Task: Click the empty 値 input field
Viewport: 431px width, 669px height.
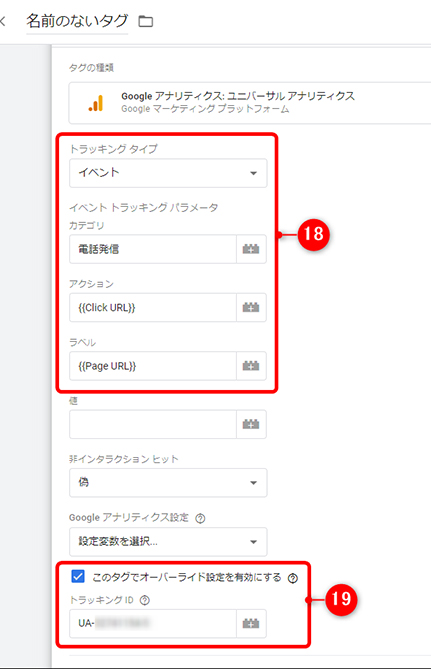Action: pyautogui.click(x=153, y=424)
